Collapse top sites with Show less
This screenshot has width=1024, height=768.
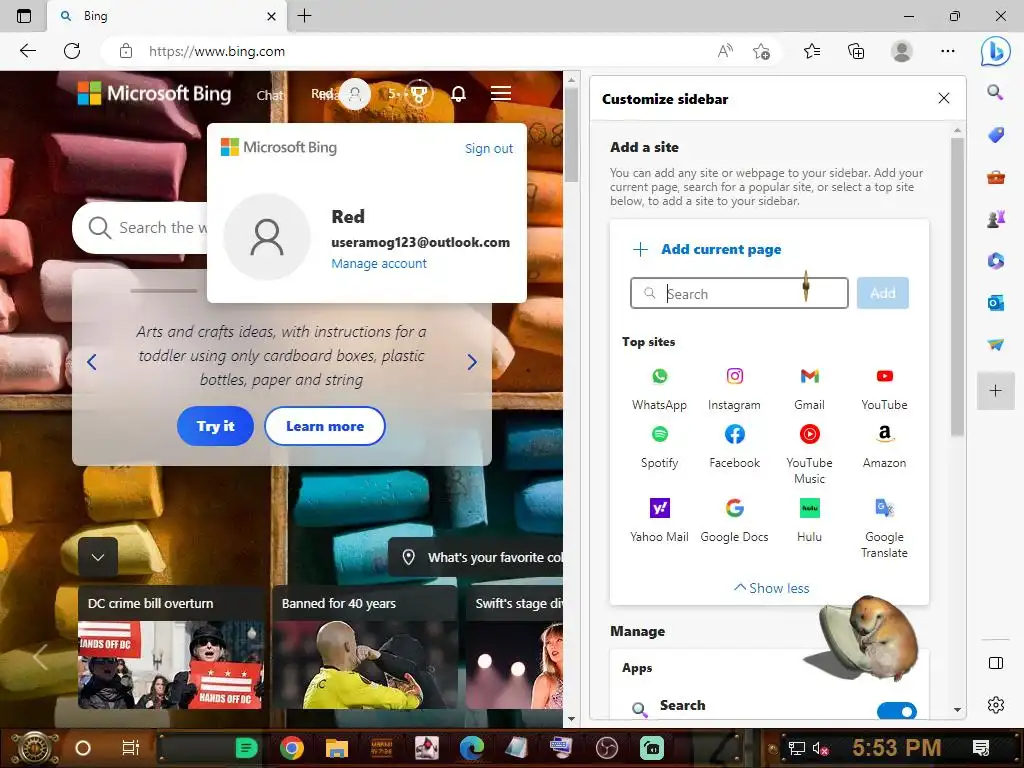(x=771, y=588)
